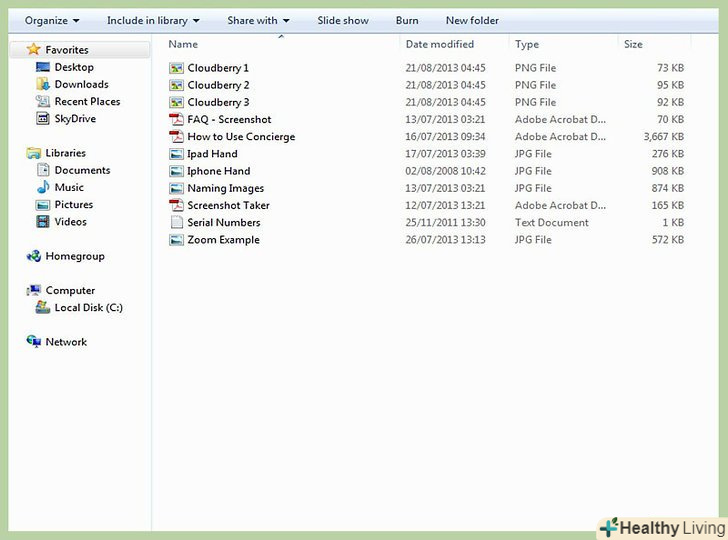728x540 pixels.
Task: Select the FAQ - Screenshot PDF icon
Action: pos(176,120)
